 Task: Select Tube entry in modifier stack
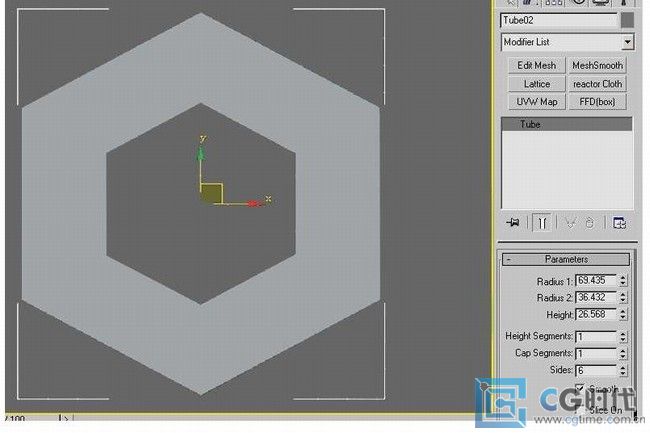567,124
